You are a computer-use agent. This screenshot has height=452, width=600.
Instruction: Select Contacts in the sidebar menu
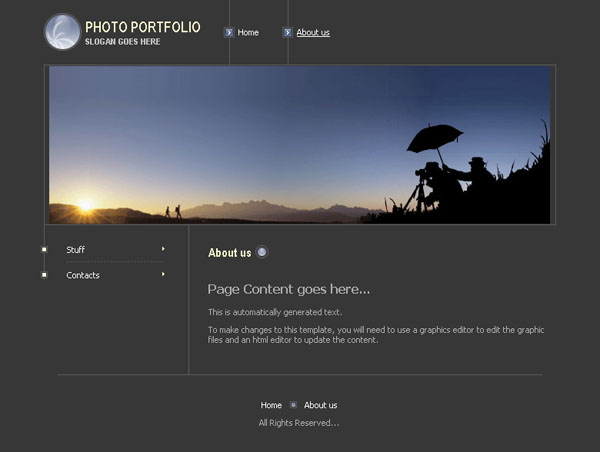pyautogui.click(x=83, y=275)
